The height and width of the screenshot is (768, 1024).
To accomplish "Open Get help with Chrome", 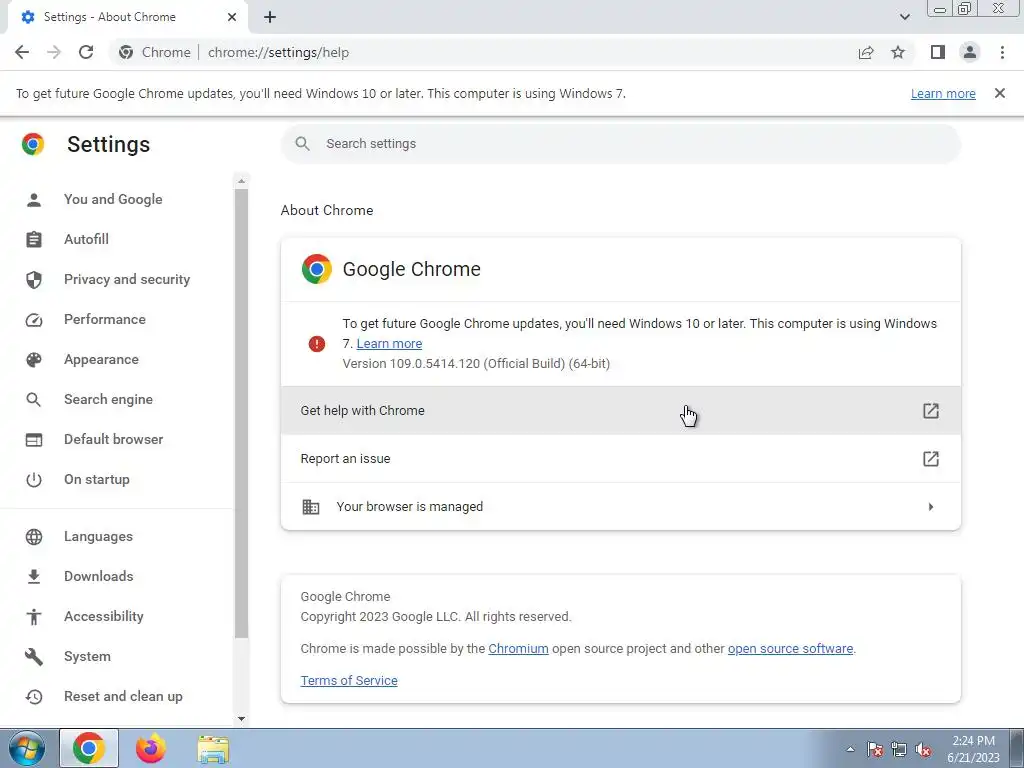I will point(620,411).
